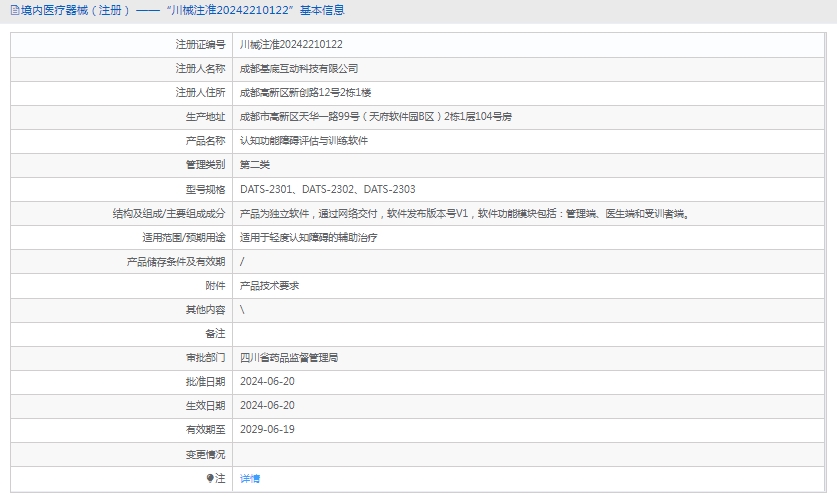
Task: Open the 详情 link in the 注 row
Action: 250,479
